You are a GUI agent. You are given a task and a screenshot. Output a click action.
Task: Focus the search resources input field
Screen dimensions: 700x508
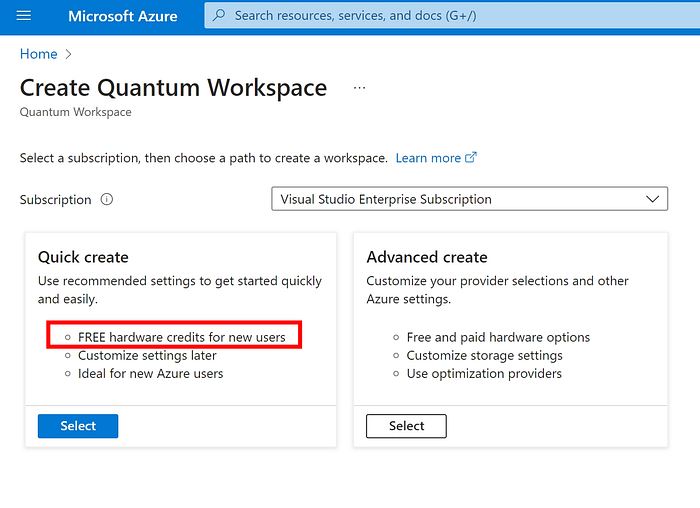tap(452, 16)
